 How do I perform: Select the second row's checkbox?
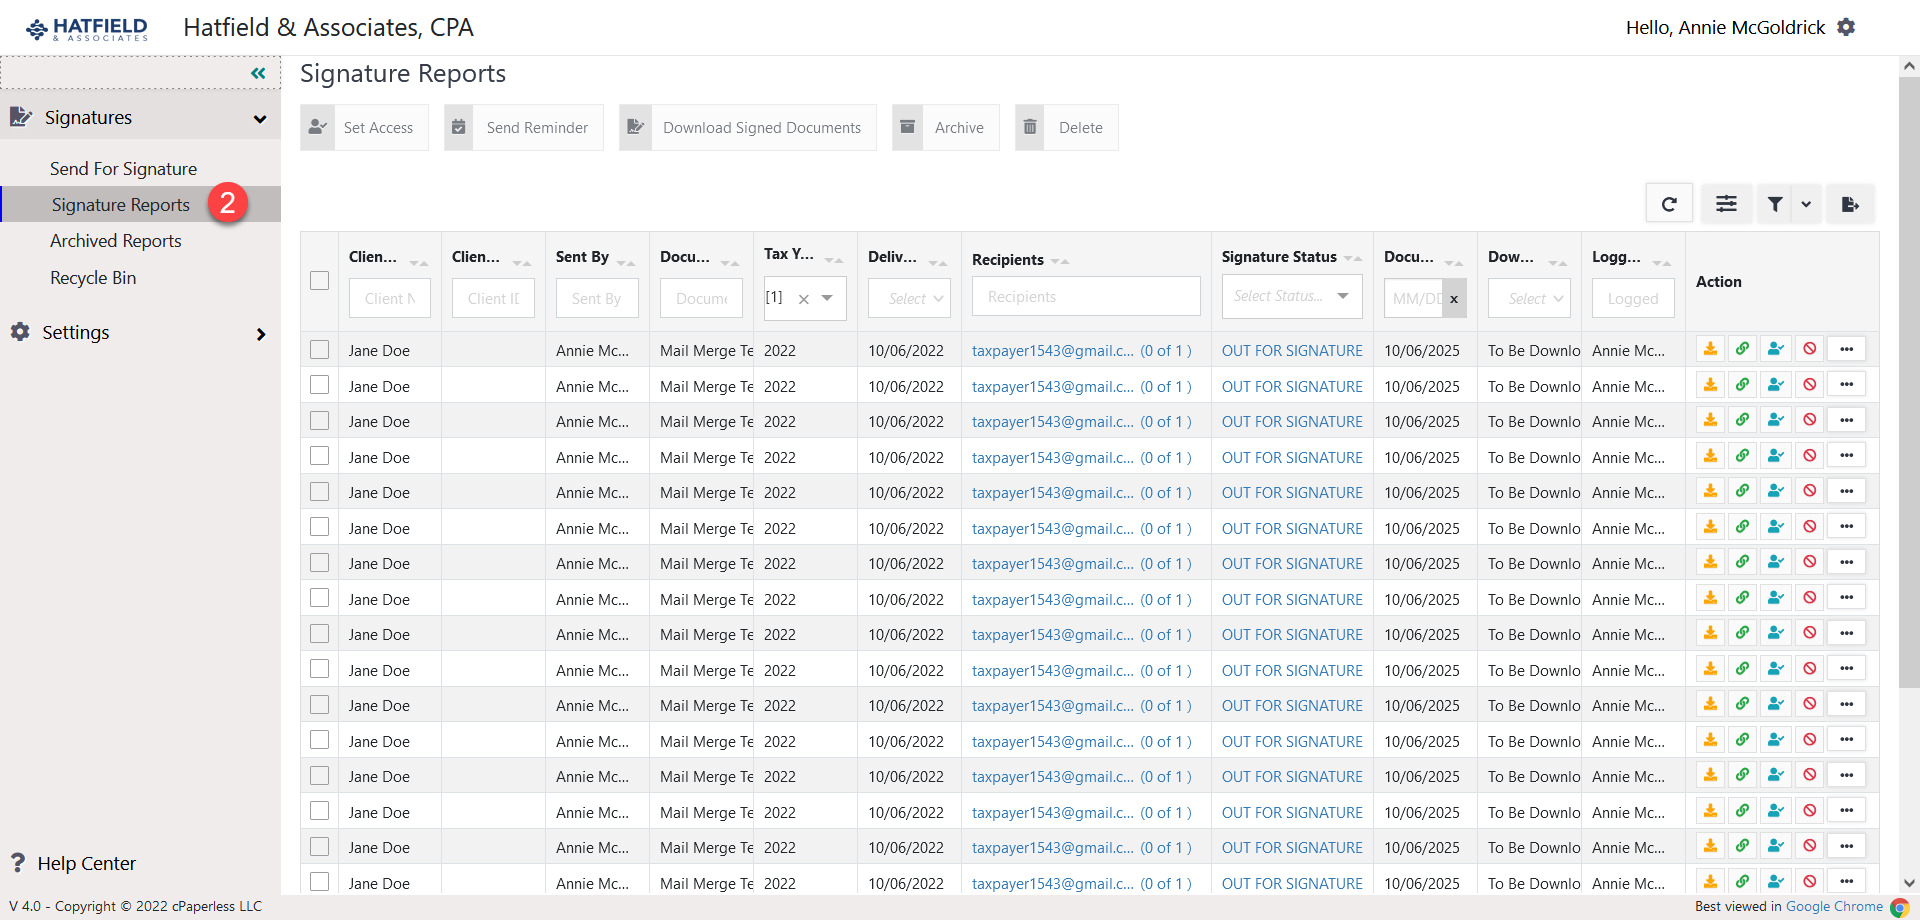[x=320, y=385]
